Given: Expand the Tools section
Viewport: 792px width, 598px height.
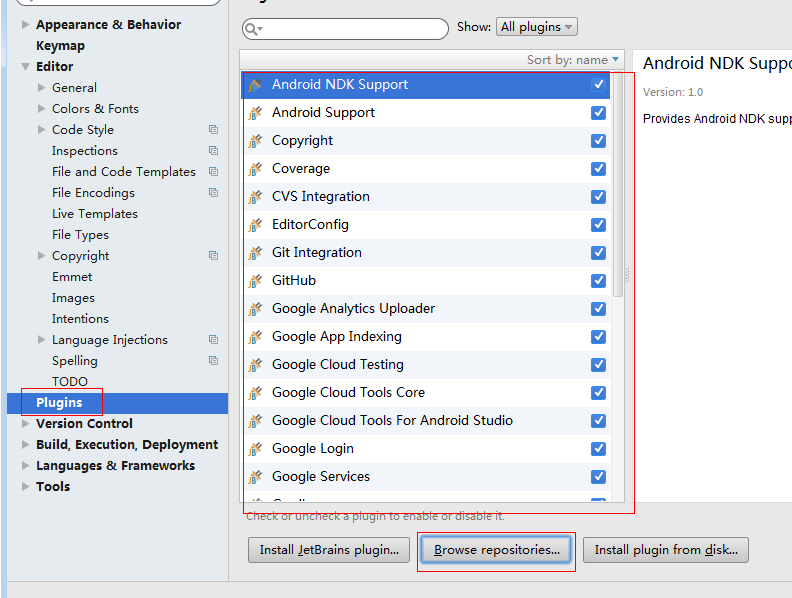Looking at the screenshot, I should (x=25, y=486).
